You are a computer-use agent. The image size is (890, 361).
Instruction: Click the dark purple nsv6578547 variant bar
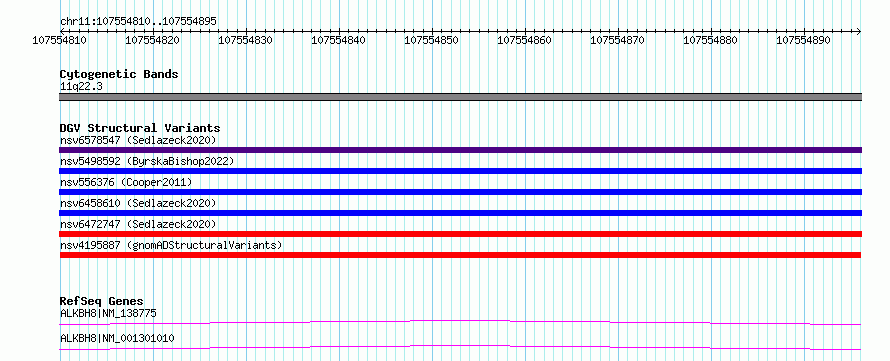[x=460, y=150]
